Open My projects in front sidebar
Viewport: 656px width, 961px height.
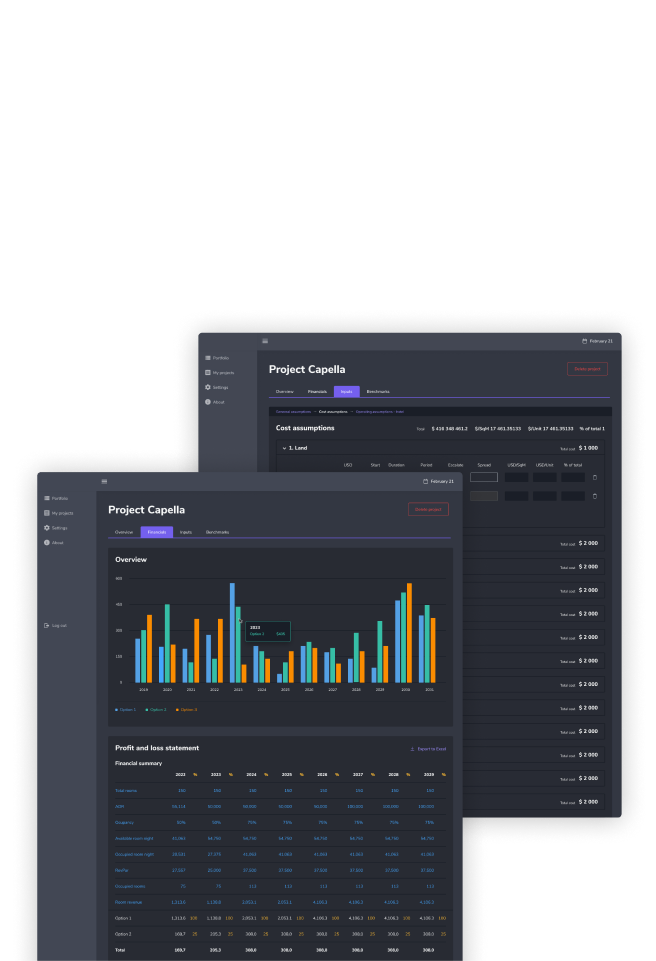[47, 513]
